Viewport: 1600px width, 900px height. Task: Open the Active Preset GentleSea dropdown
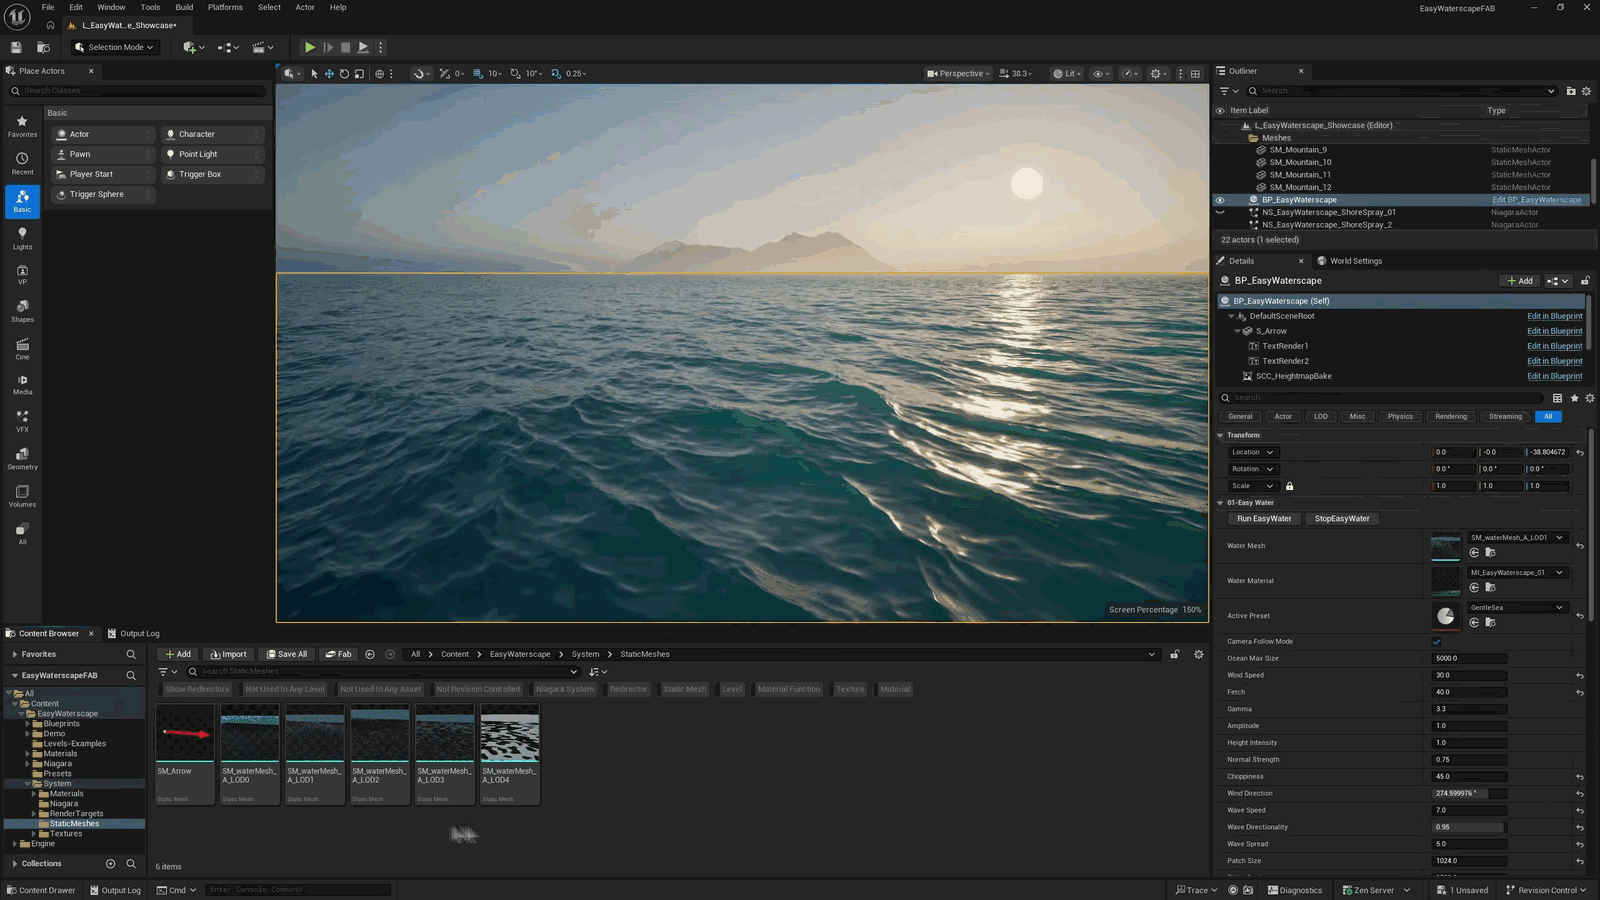[x=1516, y=608]
